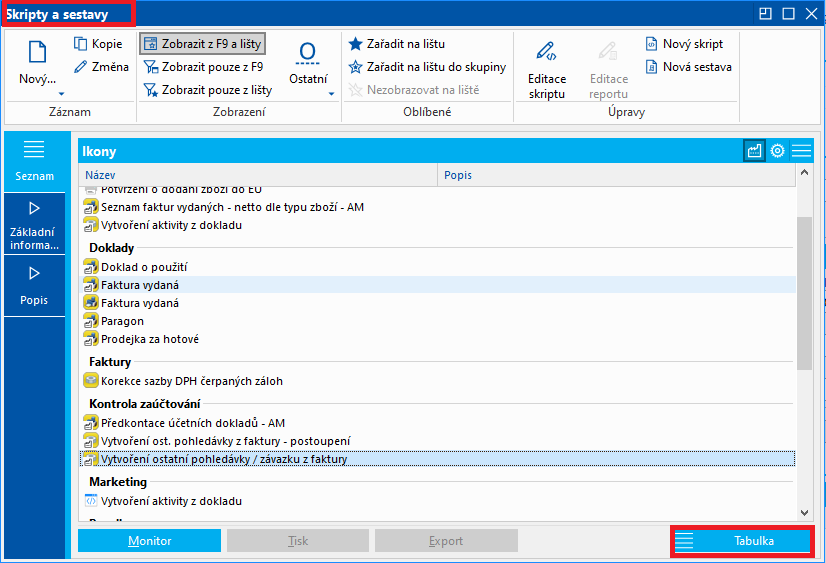This screenshot has width=826, height=563.
Task: Click the Paragon row icon
Action: pos(91,321)
